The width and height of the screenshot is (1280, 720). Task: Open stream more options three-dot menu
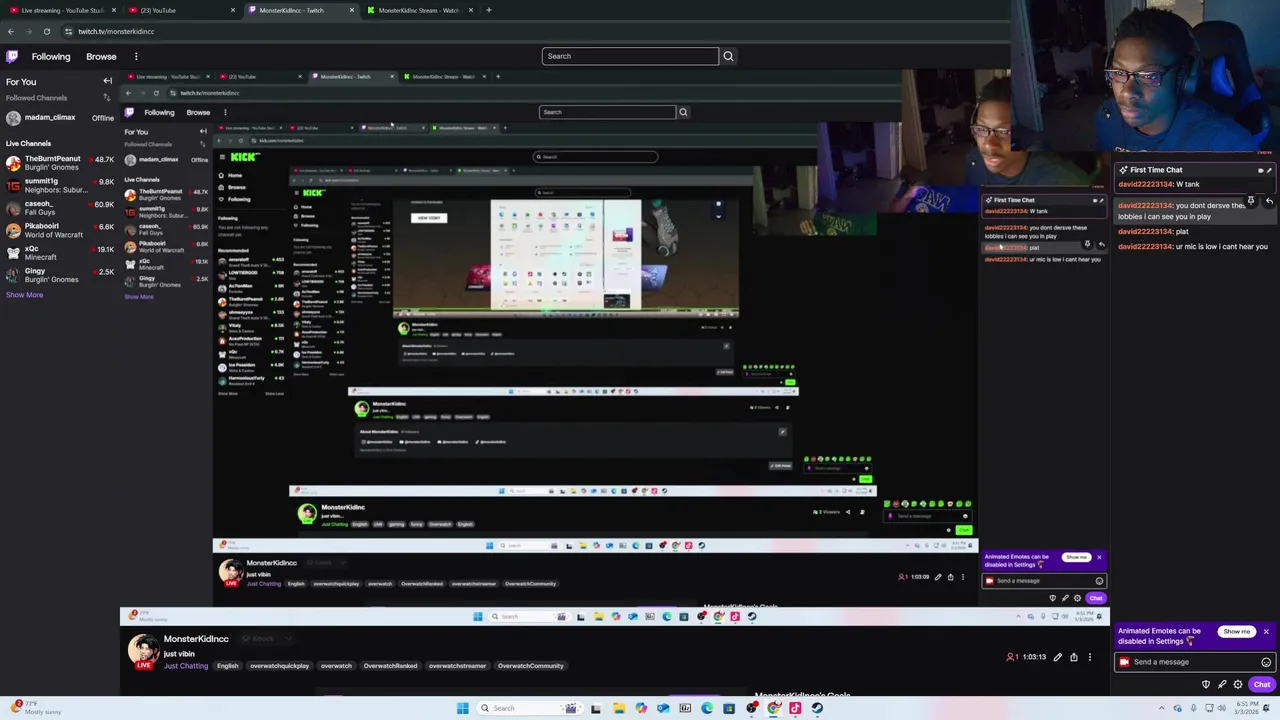[1090, 657]
